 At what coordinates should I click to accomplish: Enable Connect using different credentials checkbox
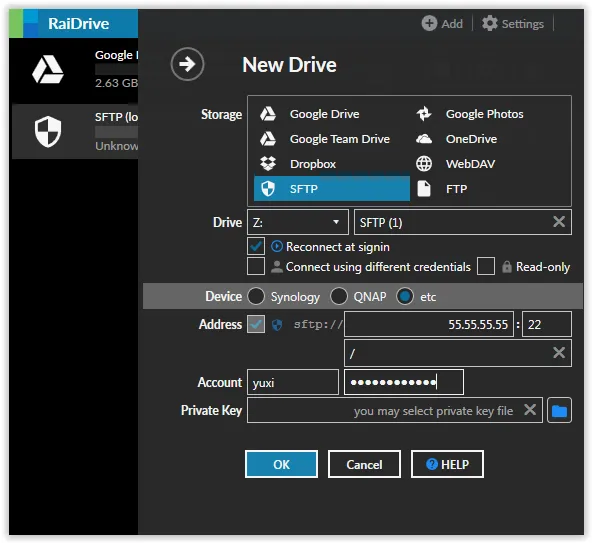[x=256, y=266]
